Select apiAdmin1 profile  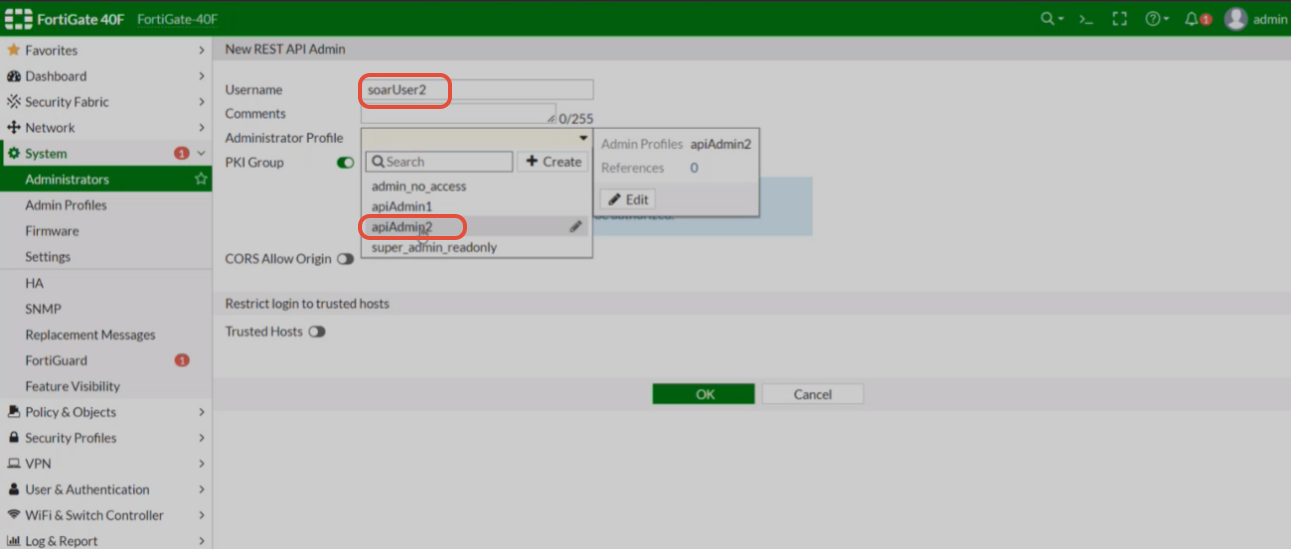point(477,206)
